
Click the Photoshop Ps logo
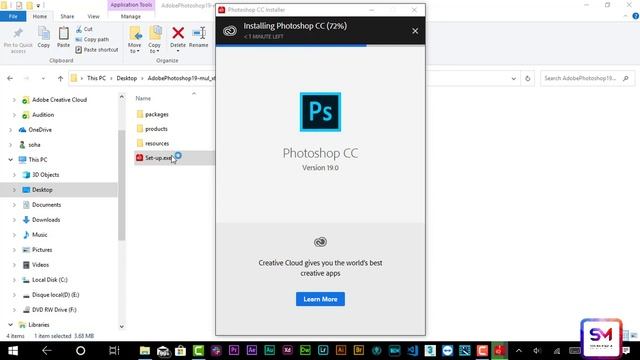[320, 112]
